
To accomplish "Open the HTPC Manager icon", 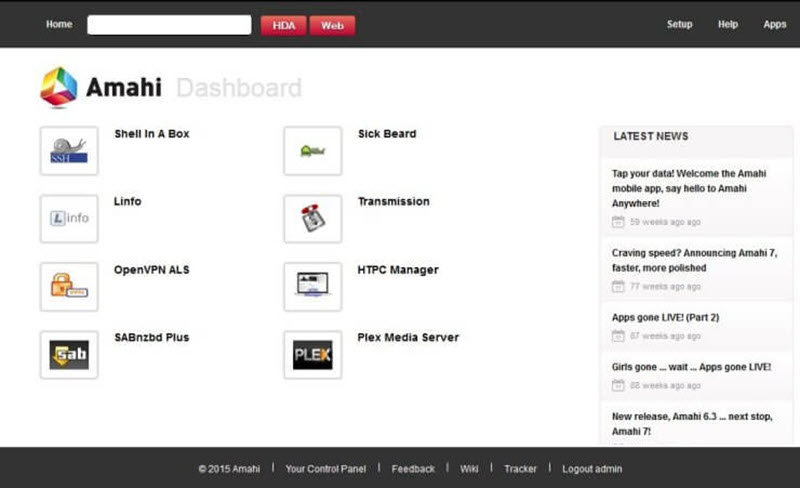I will 313,286.
